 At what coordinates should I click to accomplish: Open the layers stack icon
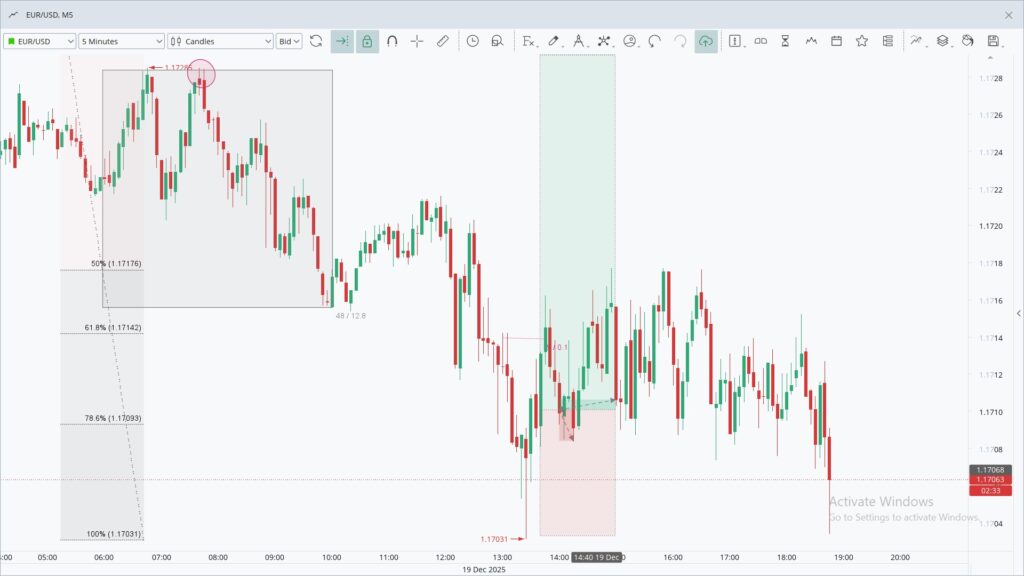[942, 41]
